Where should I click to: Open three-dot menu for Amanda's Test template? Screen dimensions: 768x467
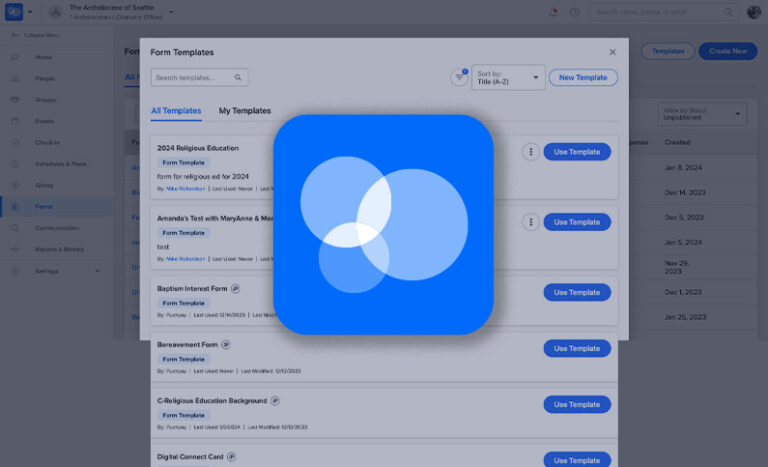(x=530, y=222)
